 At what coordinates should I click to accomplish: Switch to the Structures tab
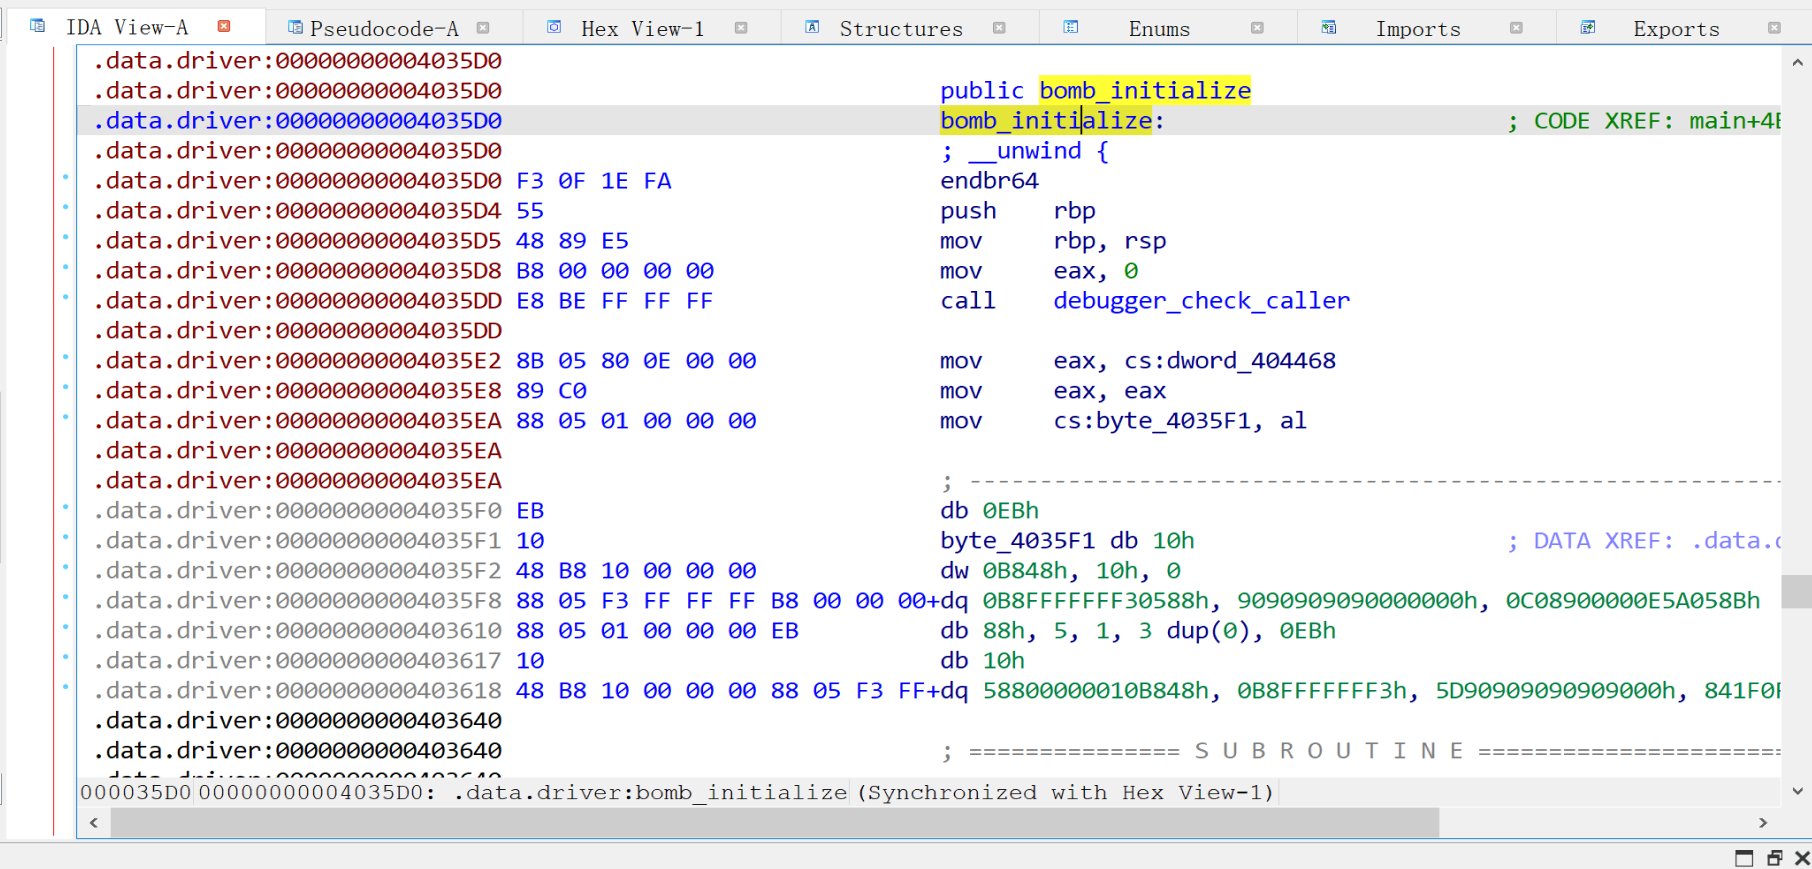(901, 28)
